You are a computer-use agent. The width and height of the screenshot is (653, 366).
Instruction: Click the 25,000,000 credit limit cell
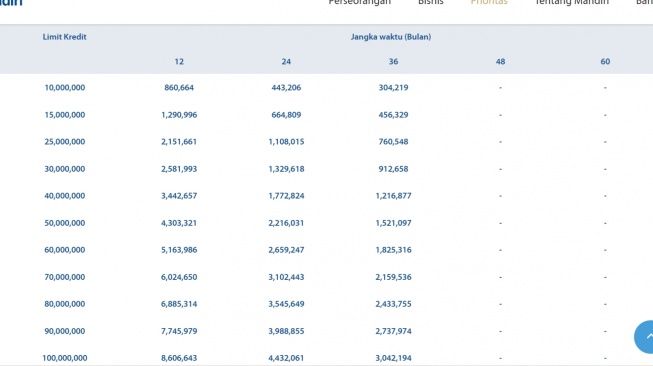click(x=65, y=142)
